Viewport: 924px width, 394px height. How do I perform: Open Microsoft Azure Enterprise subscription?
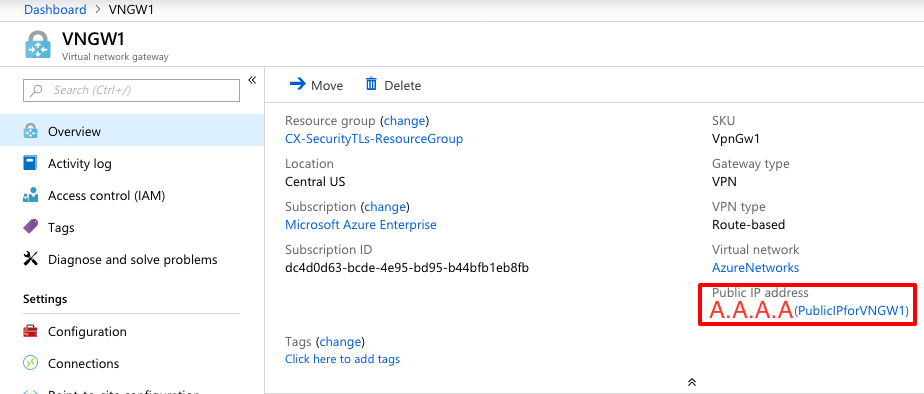click(x=361, y=225)
